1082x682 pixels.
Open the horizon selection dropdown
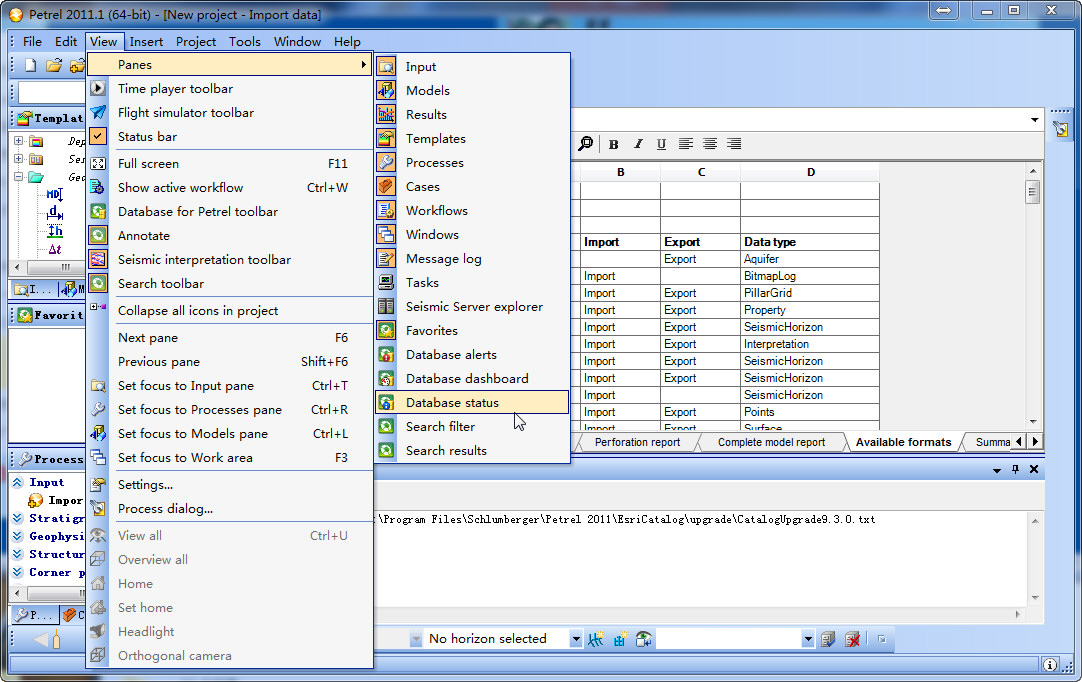(x=576, y=639)
